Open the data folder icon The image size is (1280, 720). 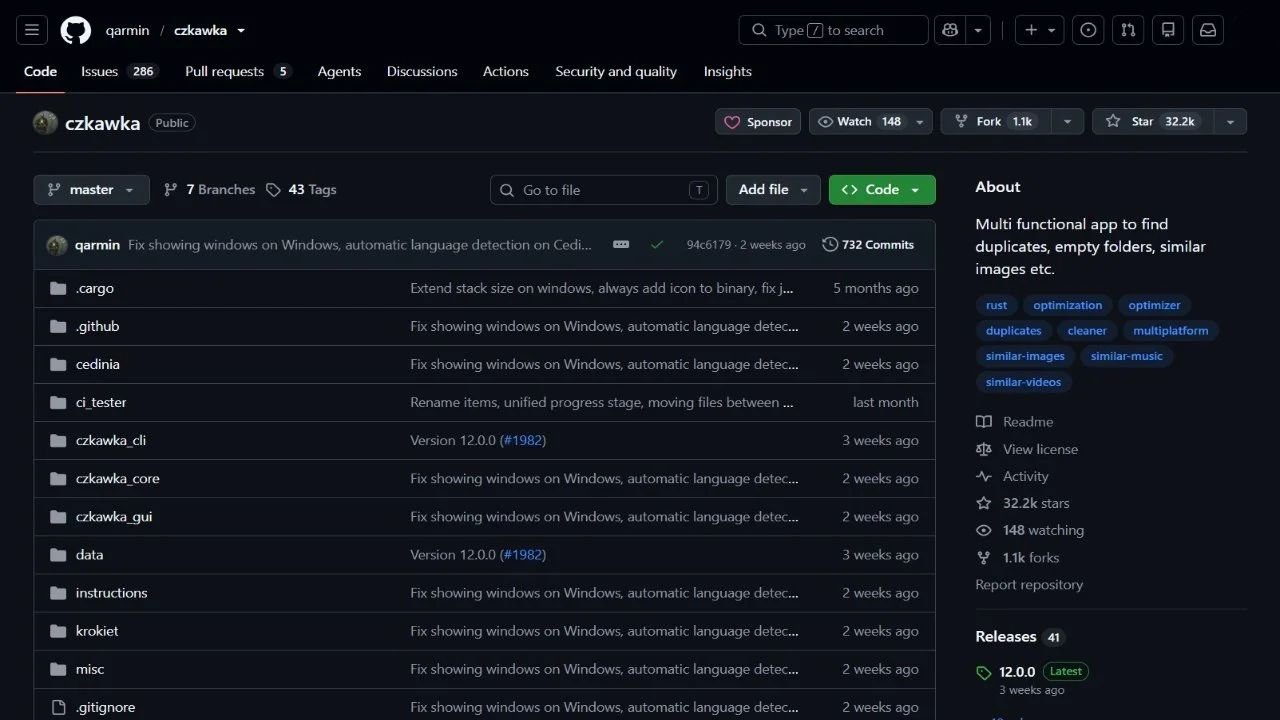coord(58,555)
